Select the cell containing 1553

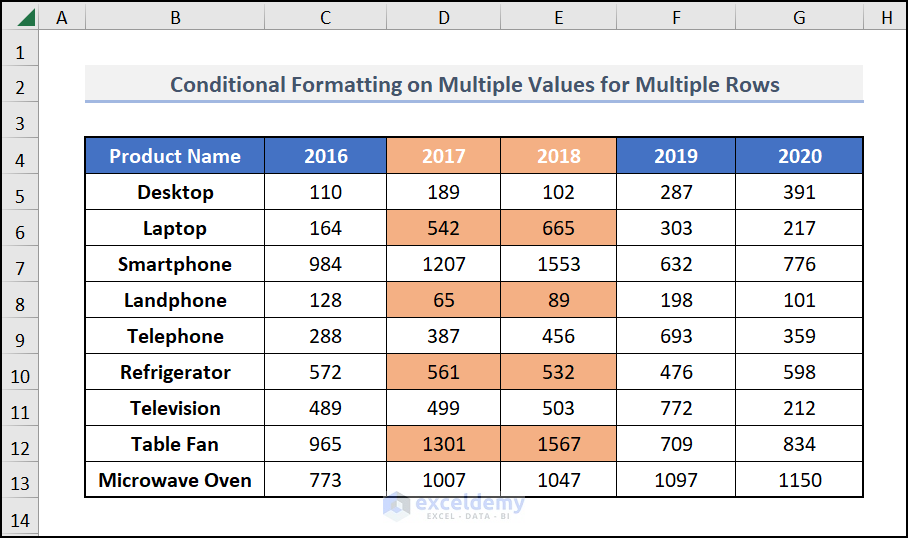(558, 264)
